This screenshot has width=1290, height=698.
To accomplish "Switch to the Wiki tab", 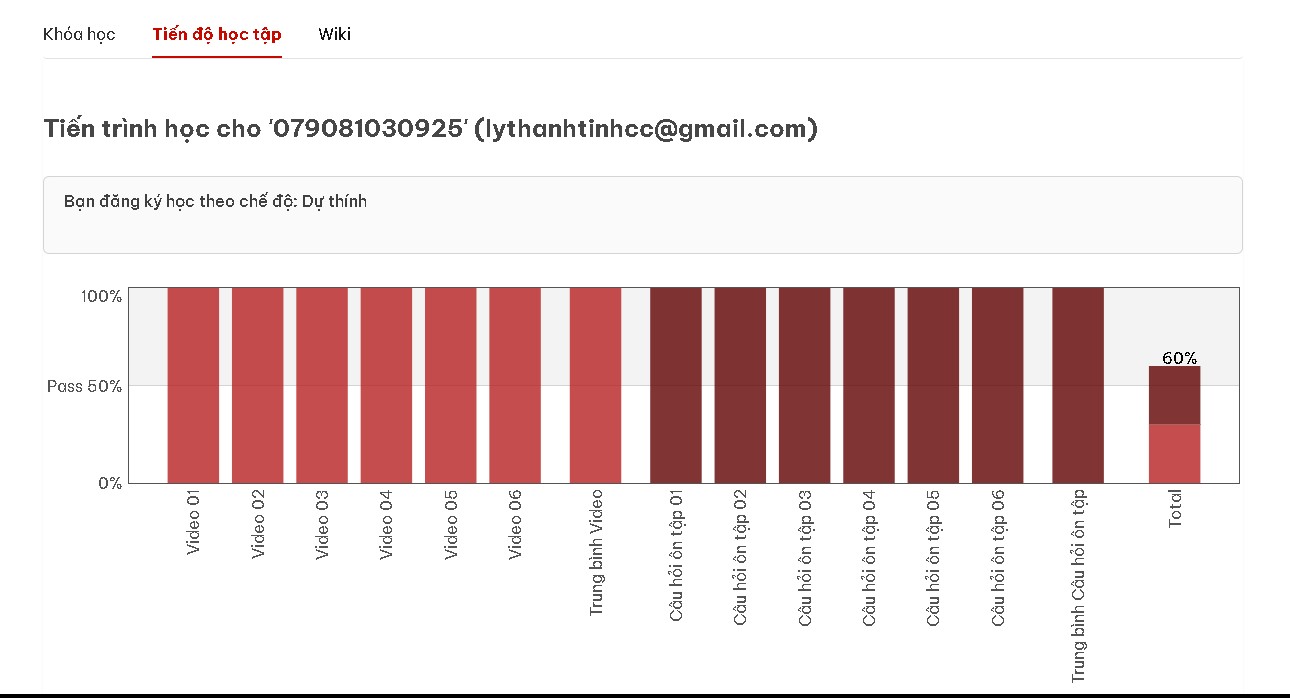I will (x=335, y=34).
